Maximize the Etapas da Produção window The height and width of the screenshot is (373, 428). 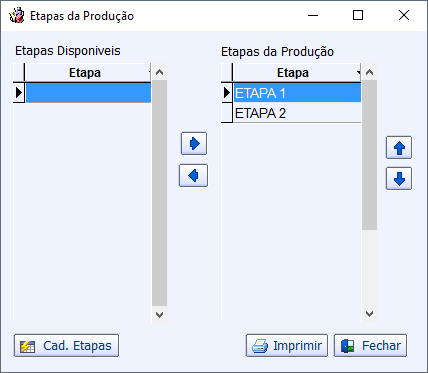358,15
